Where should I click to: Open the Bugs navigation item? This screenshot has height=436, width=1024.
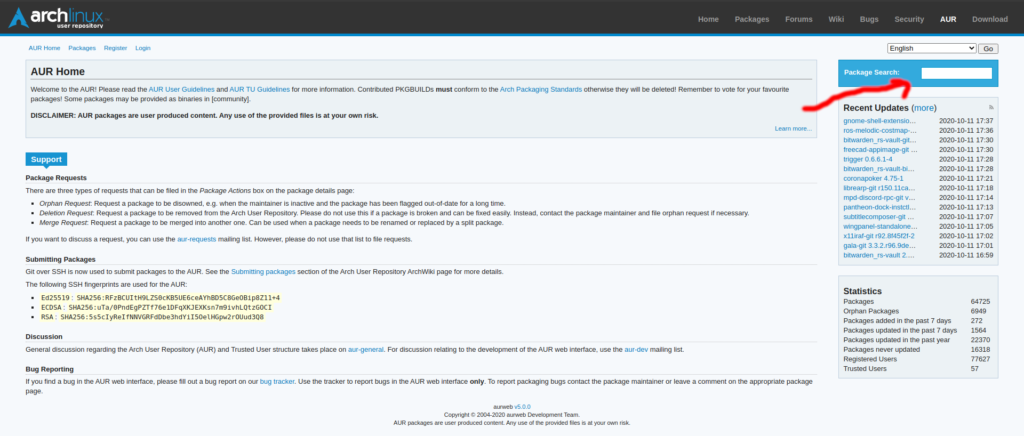(869, 19)
